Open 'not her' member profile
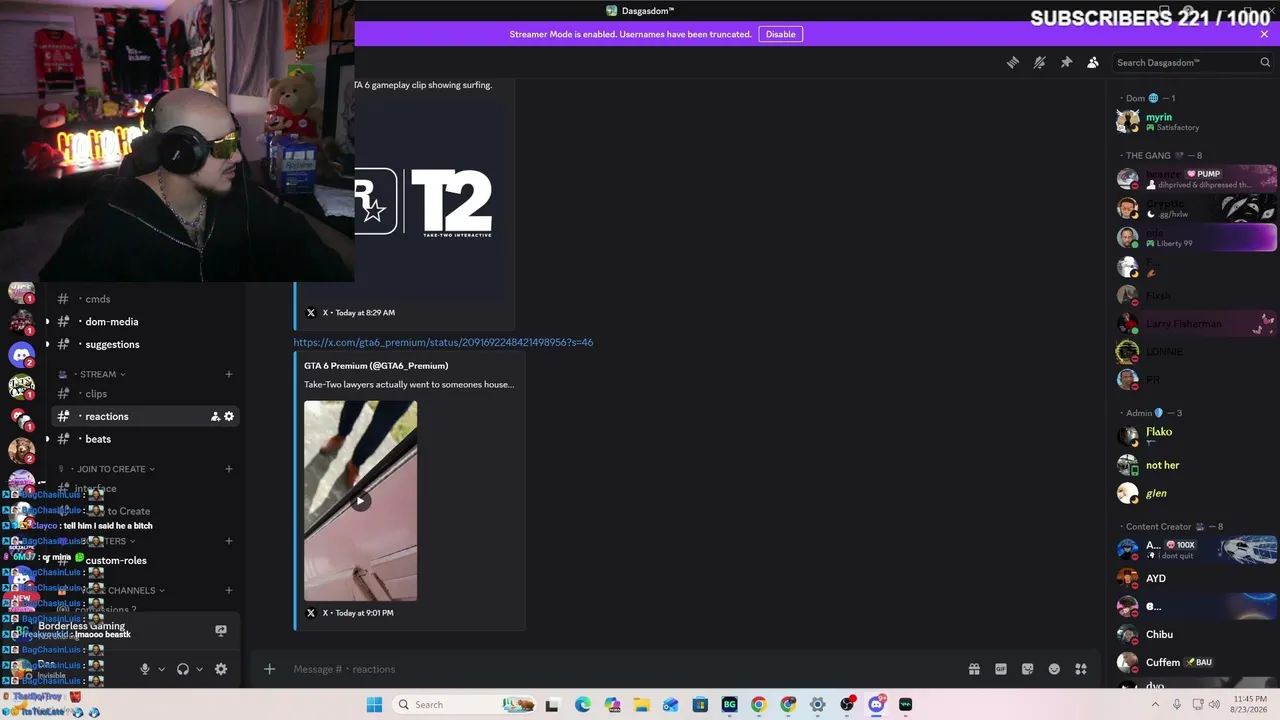Viewport: 1280px width, 720px height. pos(1196,465)
